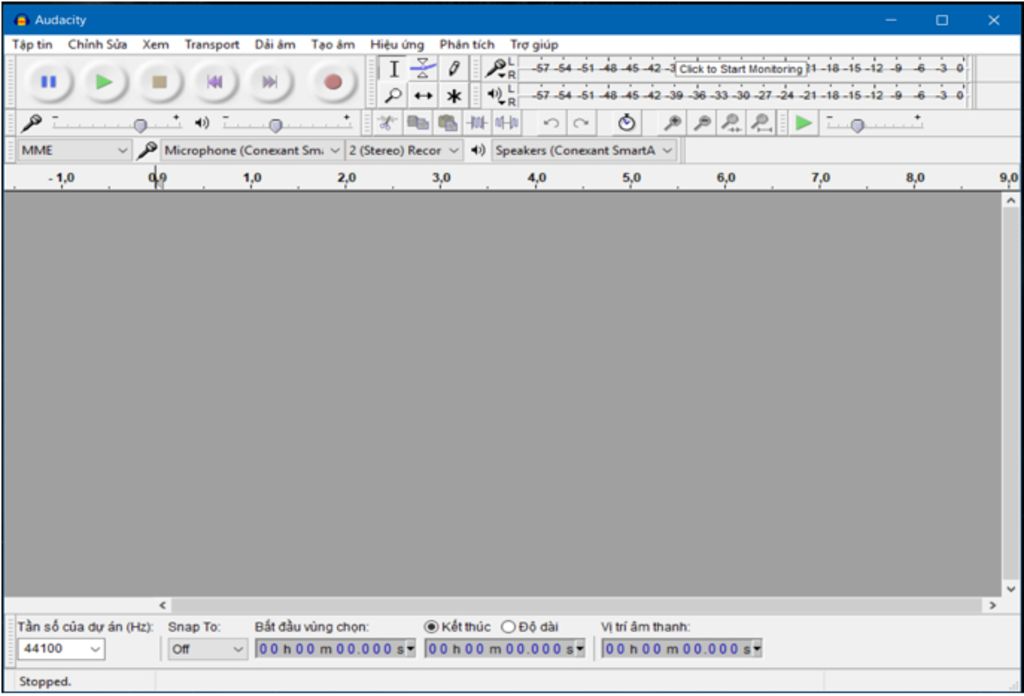This screenshot has width=1024, height=696.
Task: Click 'Click to Start Monitoring' on recording meter
Action: [x=741, y=69]
